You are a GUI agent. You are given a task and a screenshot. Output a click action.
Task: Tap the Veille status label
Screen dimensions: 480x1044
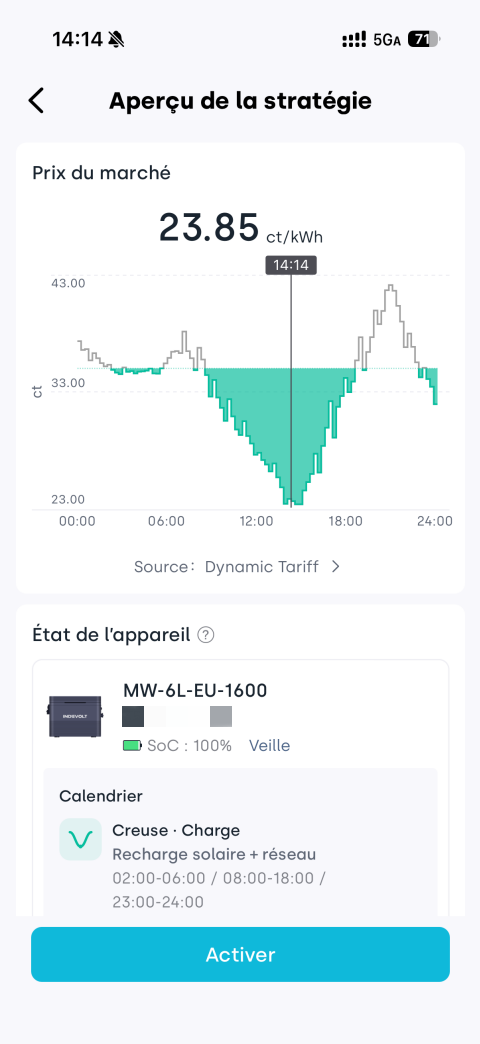[x=270, y=746]
